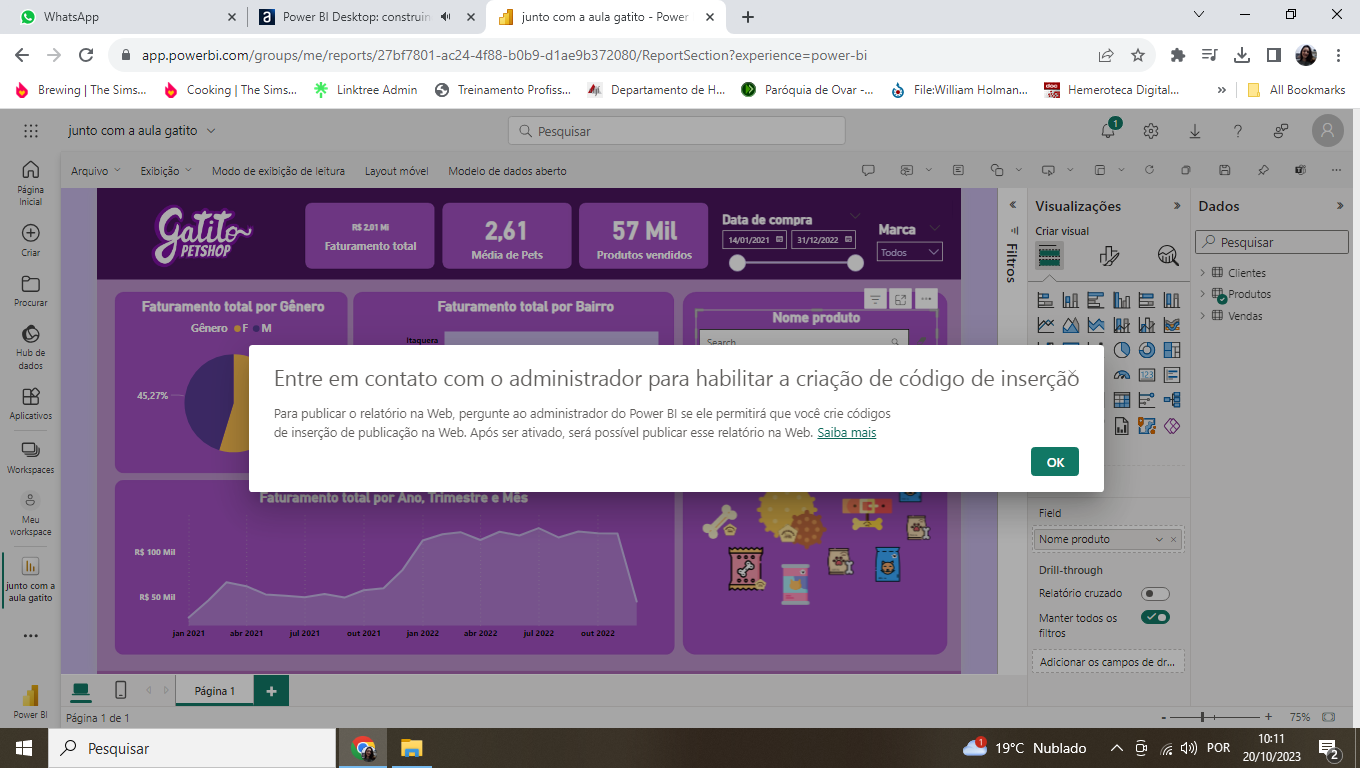Viewport: 1360px width, 768px height.
Task: Open Modelo de dados aberto
Action: click(x=507, y=171)
